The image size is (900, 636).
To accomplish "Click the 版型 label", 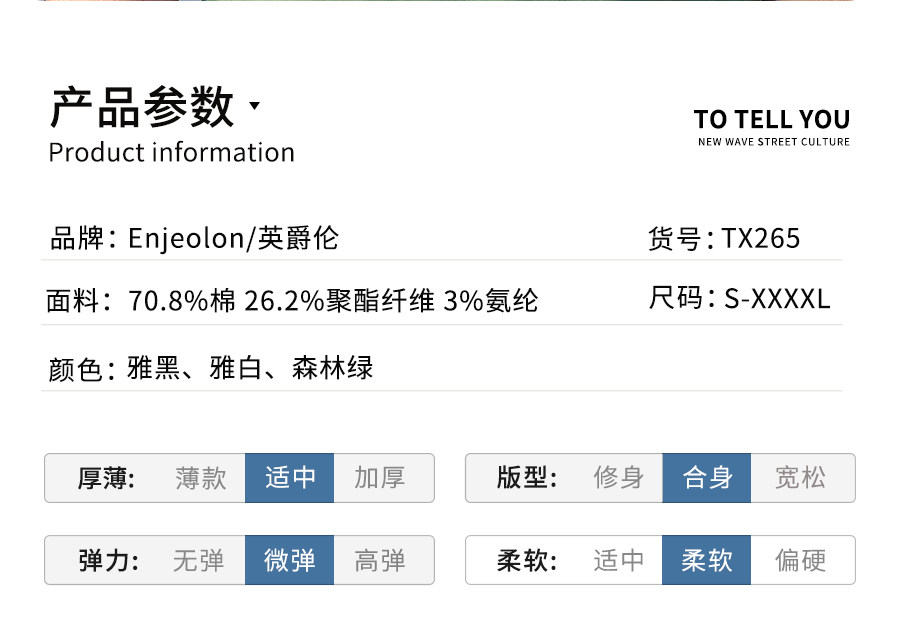I will (527, 478).
